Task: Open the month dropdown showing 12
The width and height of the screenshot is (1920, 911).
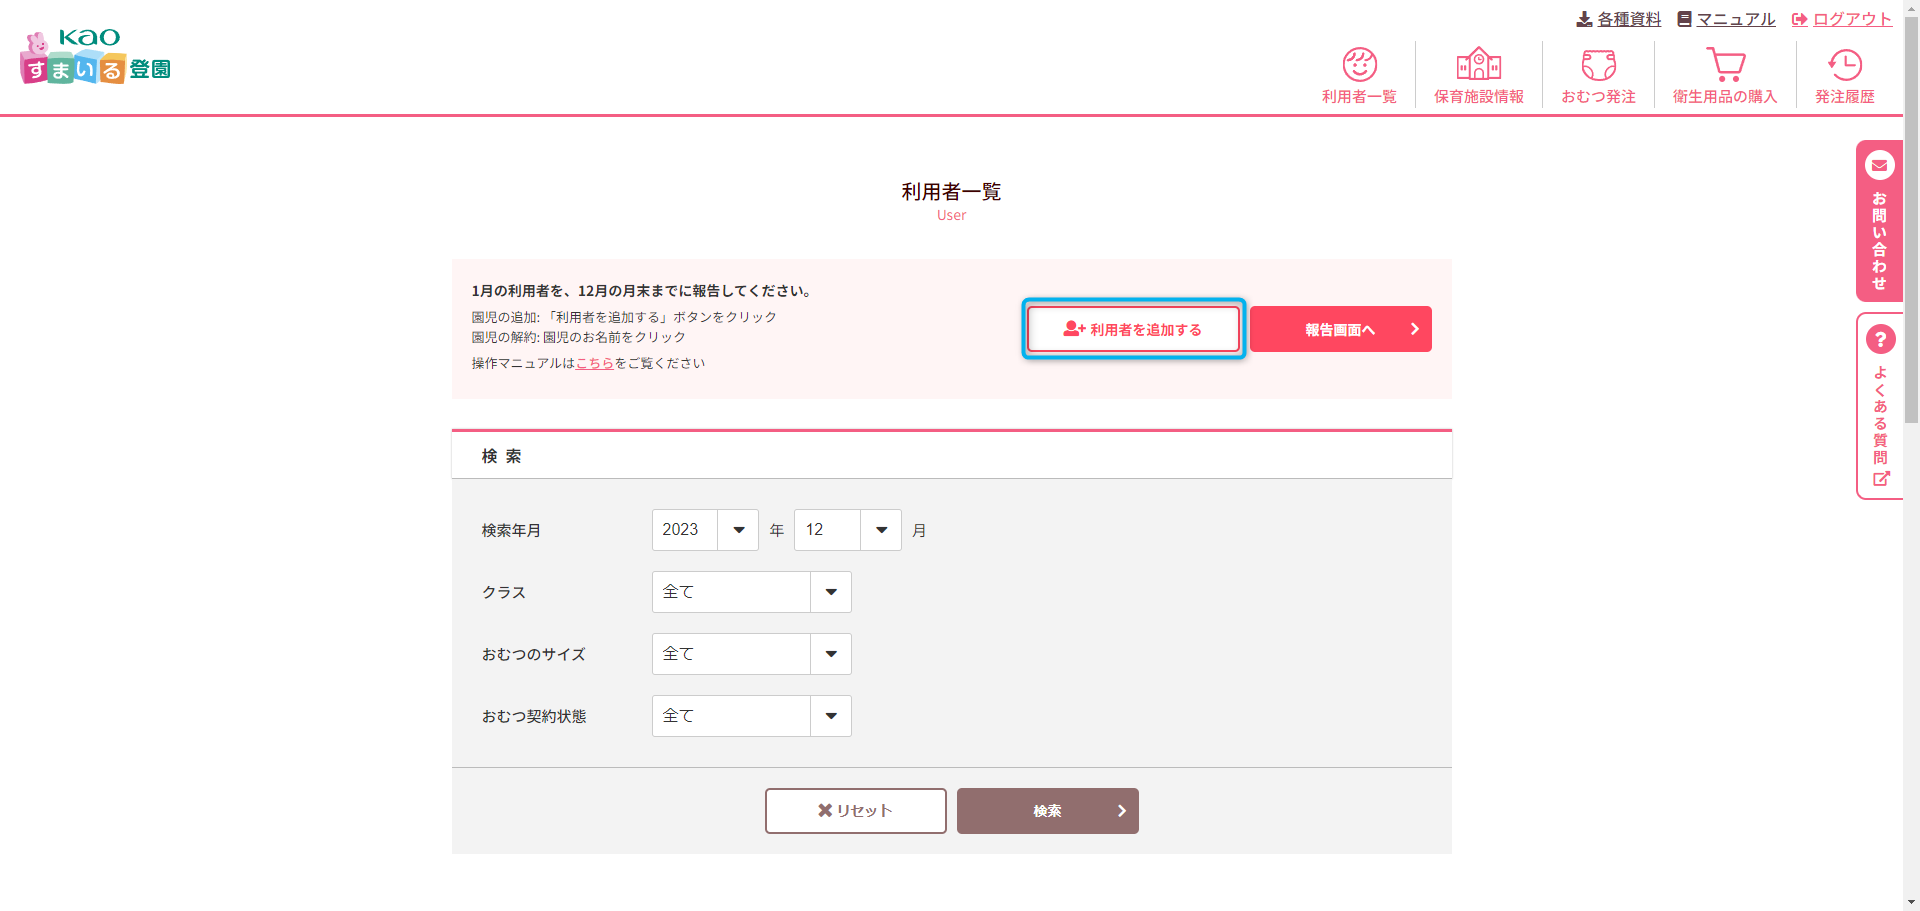Action: [848, 530]
